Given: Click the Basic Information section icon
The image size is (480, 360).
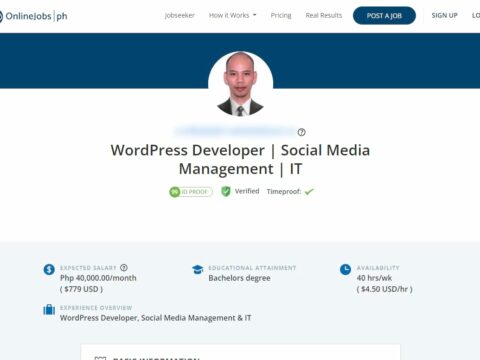Looking at the screenshot, I should pos(100,358).
